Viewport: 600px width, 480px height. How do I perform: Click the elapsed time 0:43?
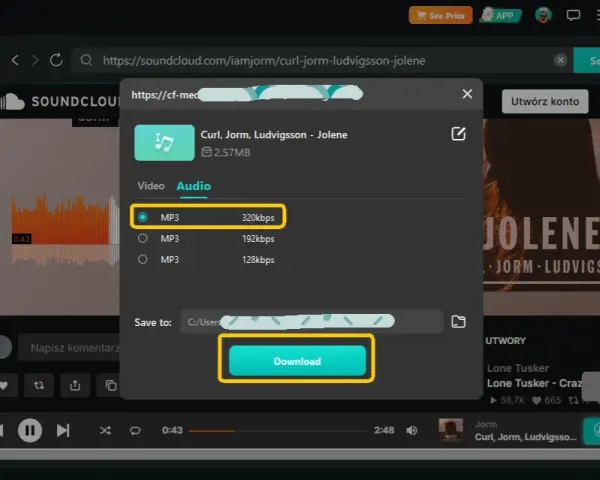[x=172, y=430]
